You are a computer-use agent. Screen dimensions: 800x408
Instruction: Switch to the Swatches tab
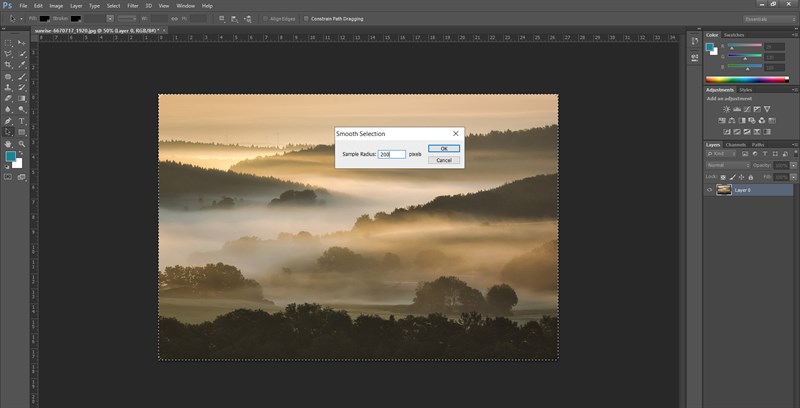point(735,35)
